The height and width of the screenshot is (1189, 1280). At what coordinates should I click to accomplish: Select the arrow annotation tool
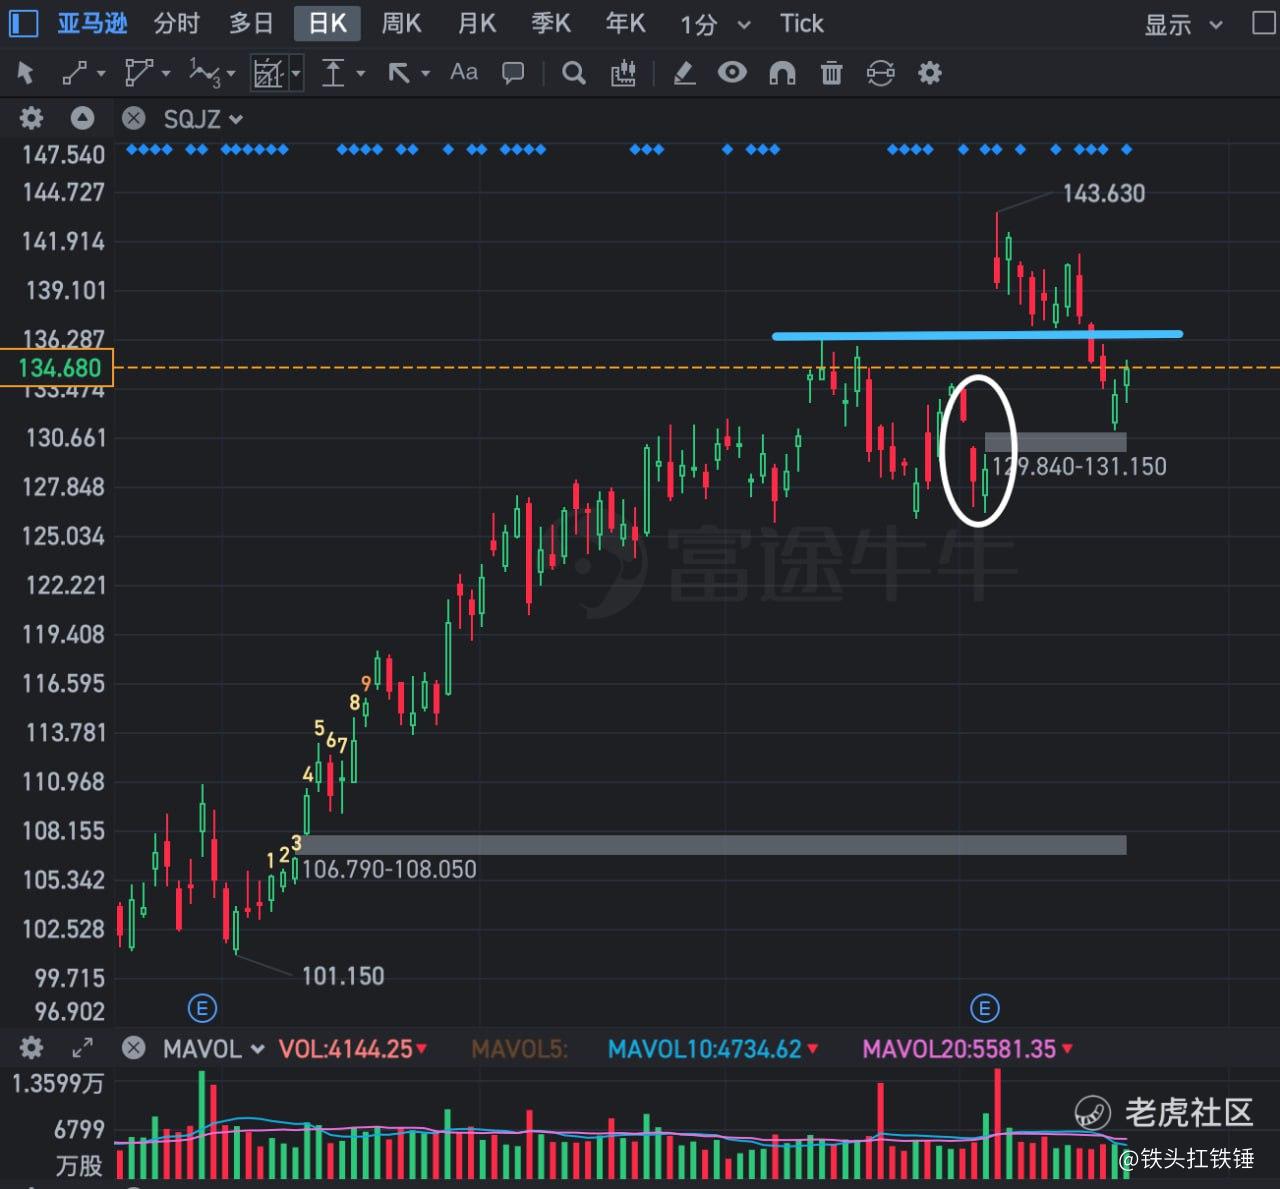click(x=399, y=73)
